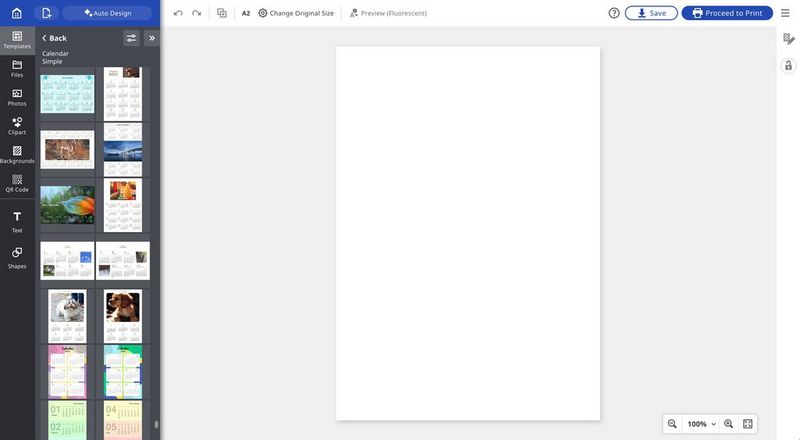The image size is (800, 440).
Task: Go to the home icon
Action: click(x=16, y=13)
